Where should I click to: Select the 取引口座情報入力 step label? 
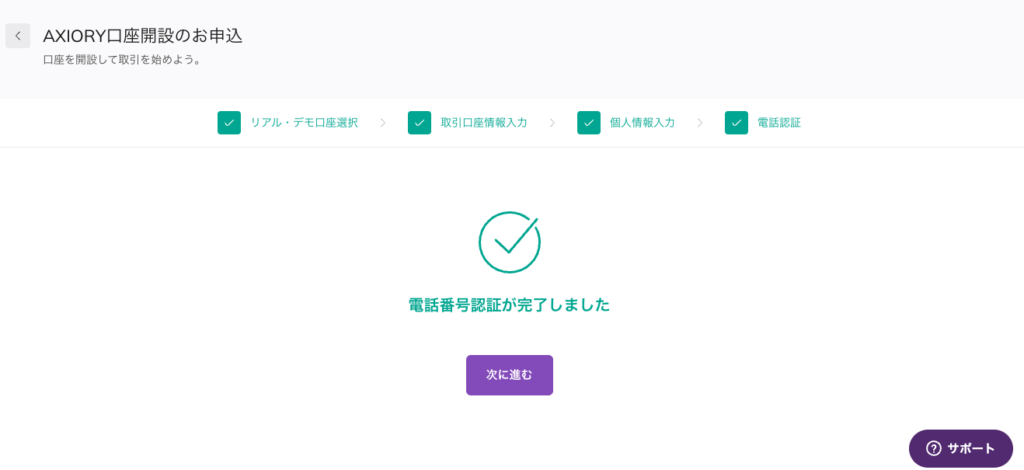[484, 123]
